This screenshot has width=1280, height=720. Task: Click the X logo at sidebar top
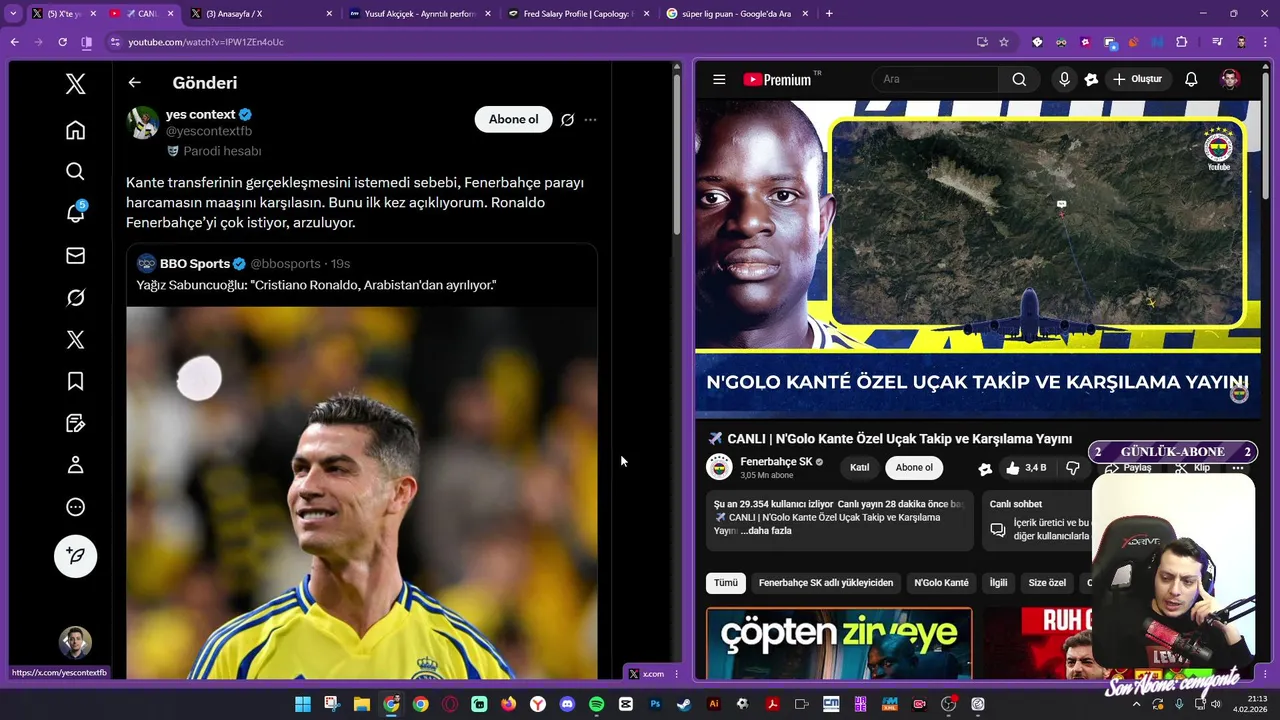(x=75, y=84)
